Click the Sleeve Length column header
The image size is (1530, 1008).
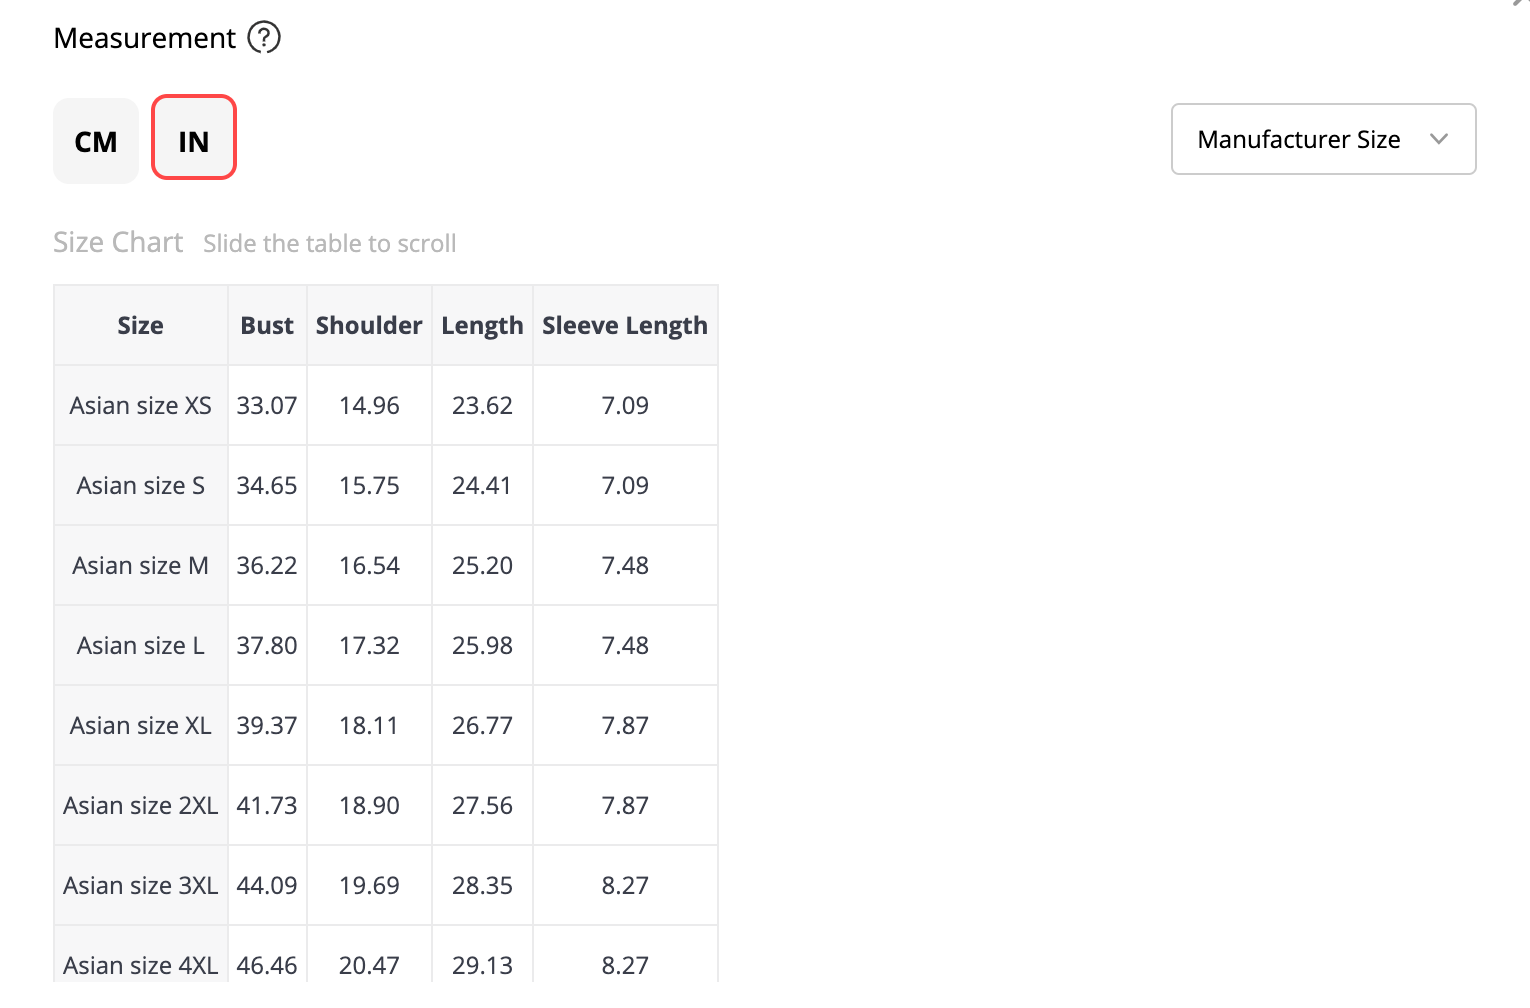pyautogui.click(x=625, y=325)
